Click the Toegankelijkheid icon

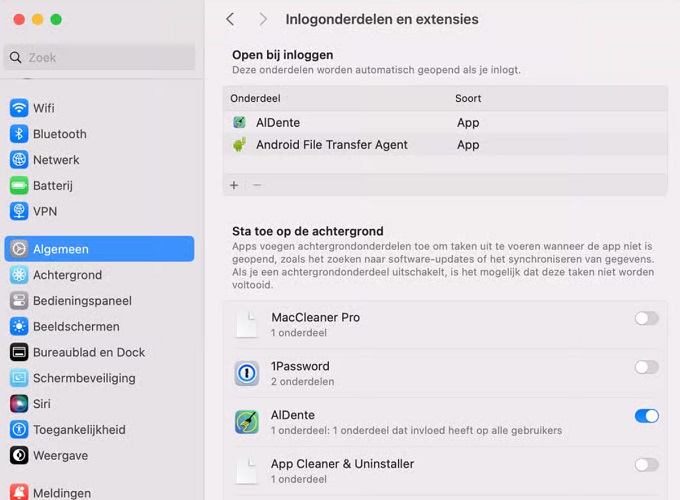point(19,430)
